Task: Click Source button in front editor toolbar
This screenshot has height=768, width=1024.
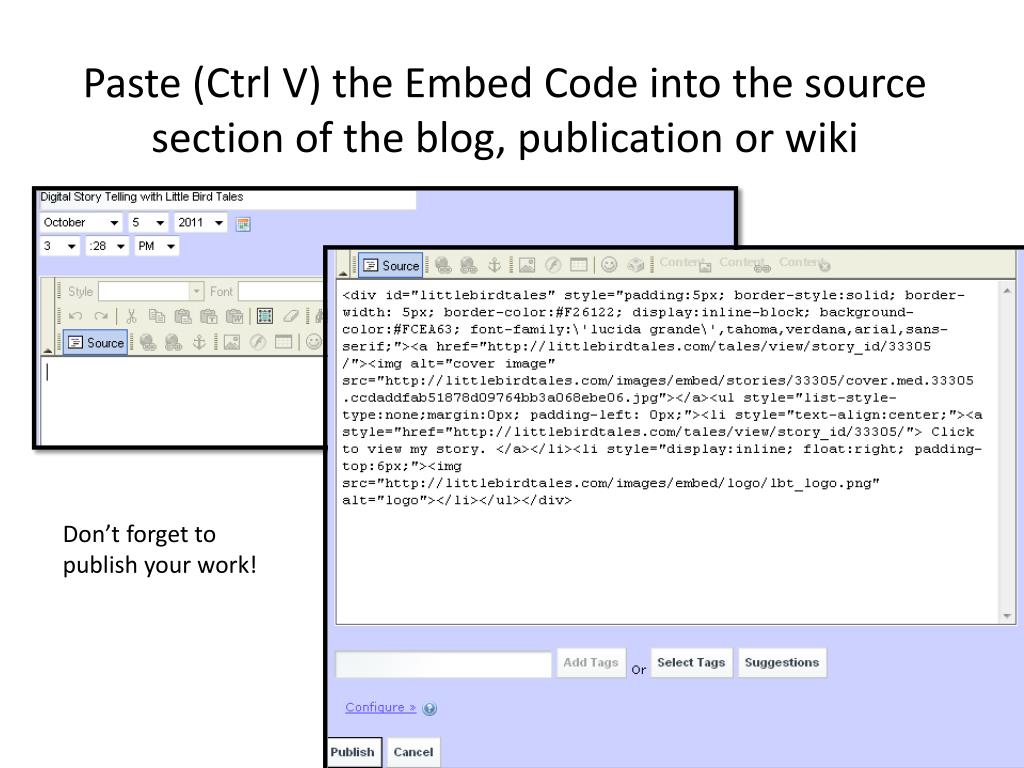Action: [391, 265]
